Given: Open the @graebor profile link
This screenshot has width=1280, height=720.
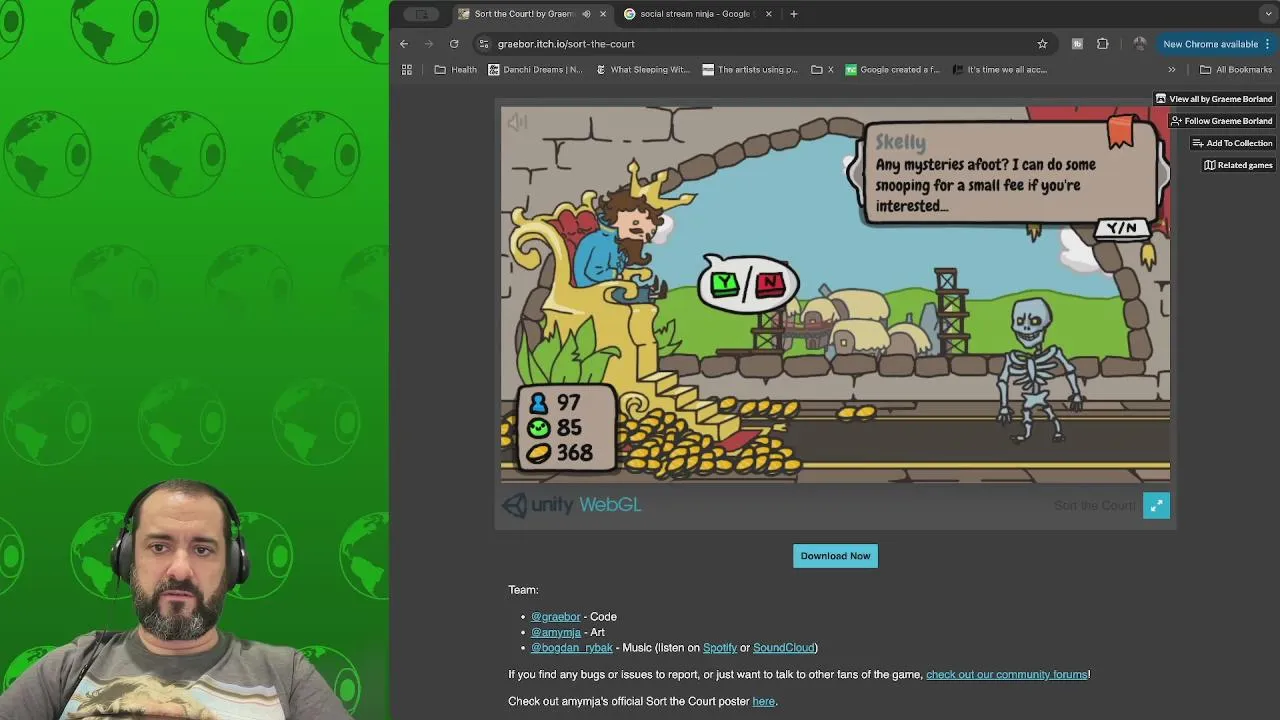Looking at the screenshot, I should pos(555,617).
